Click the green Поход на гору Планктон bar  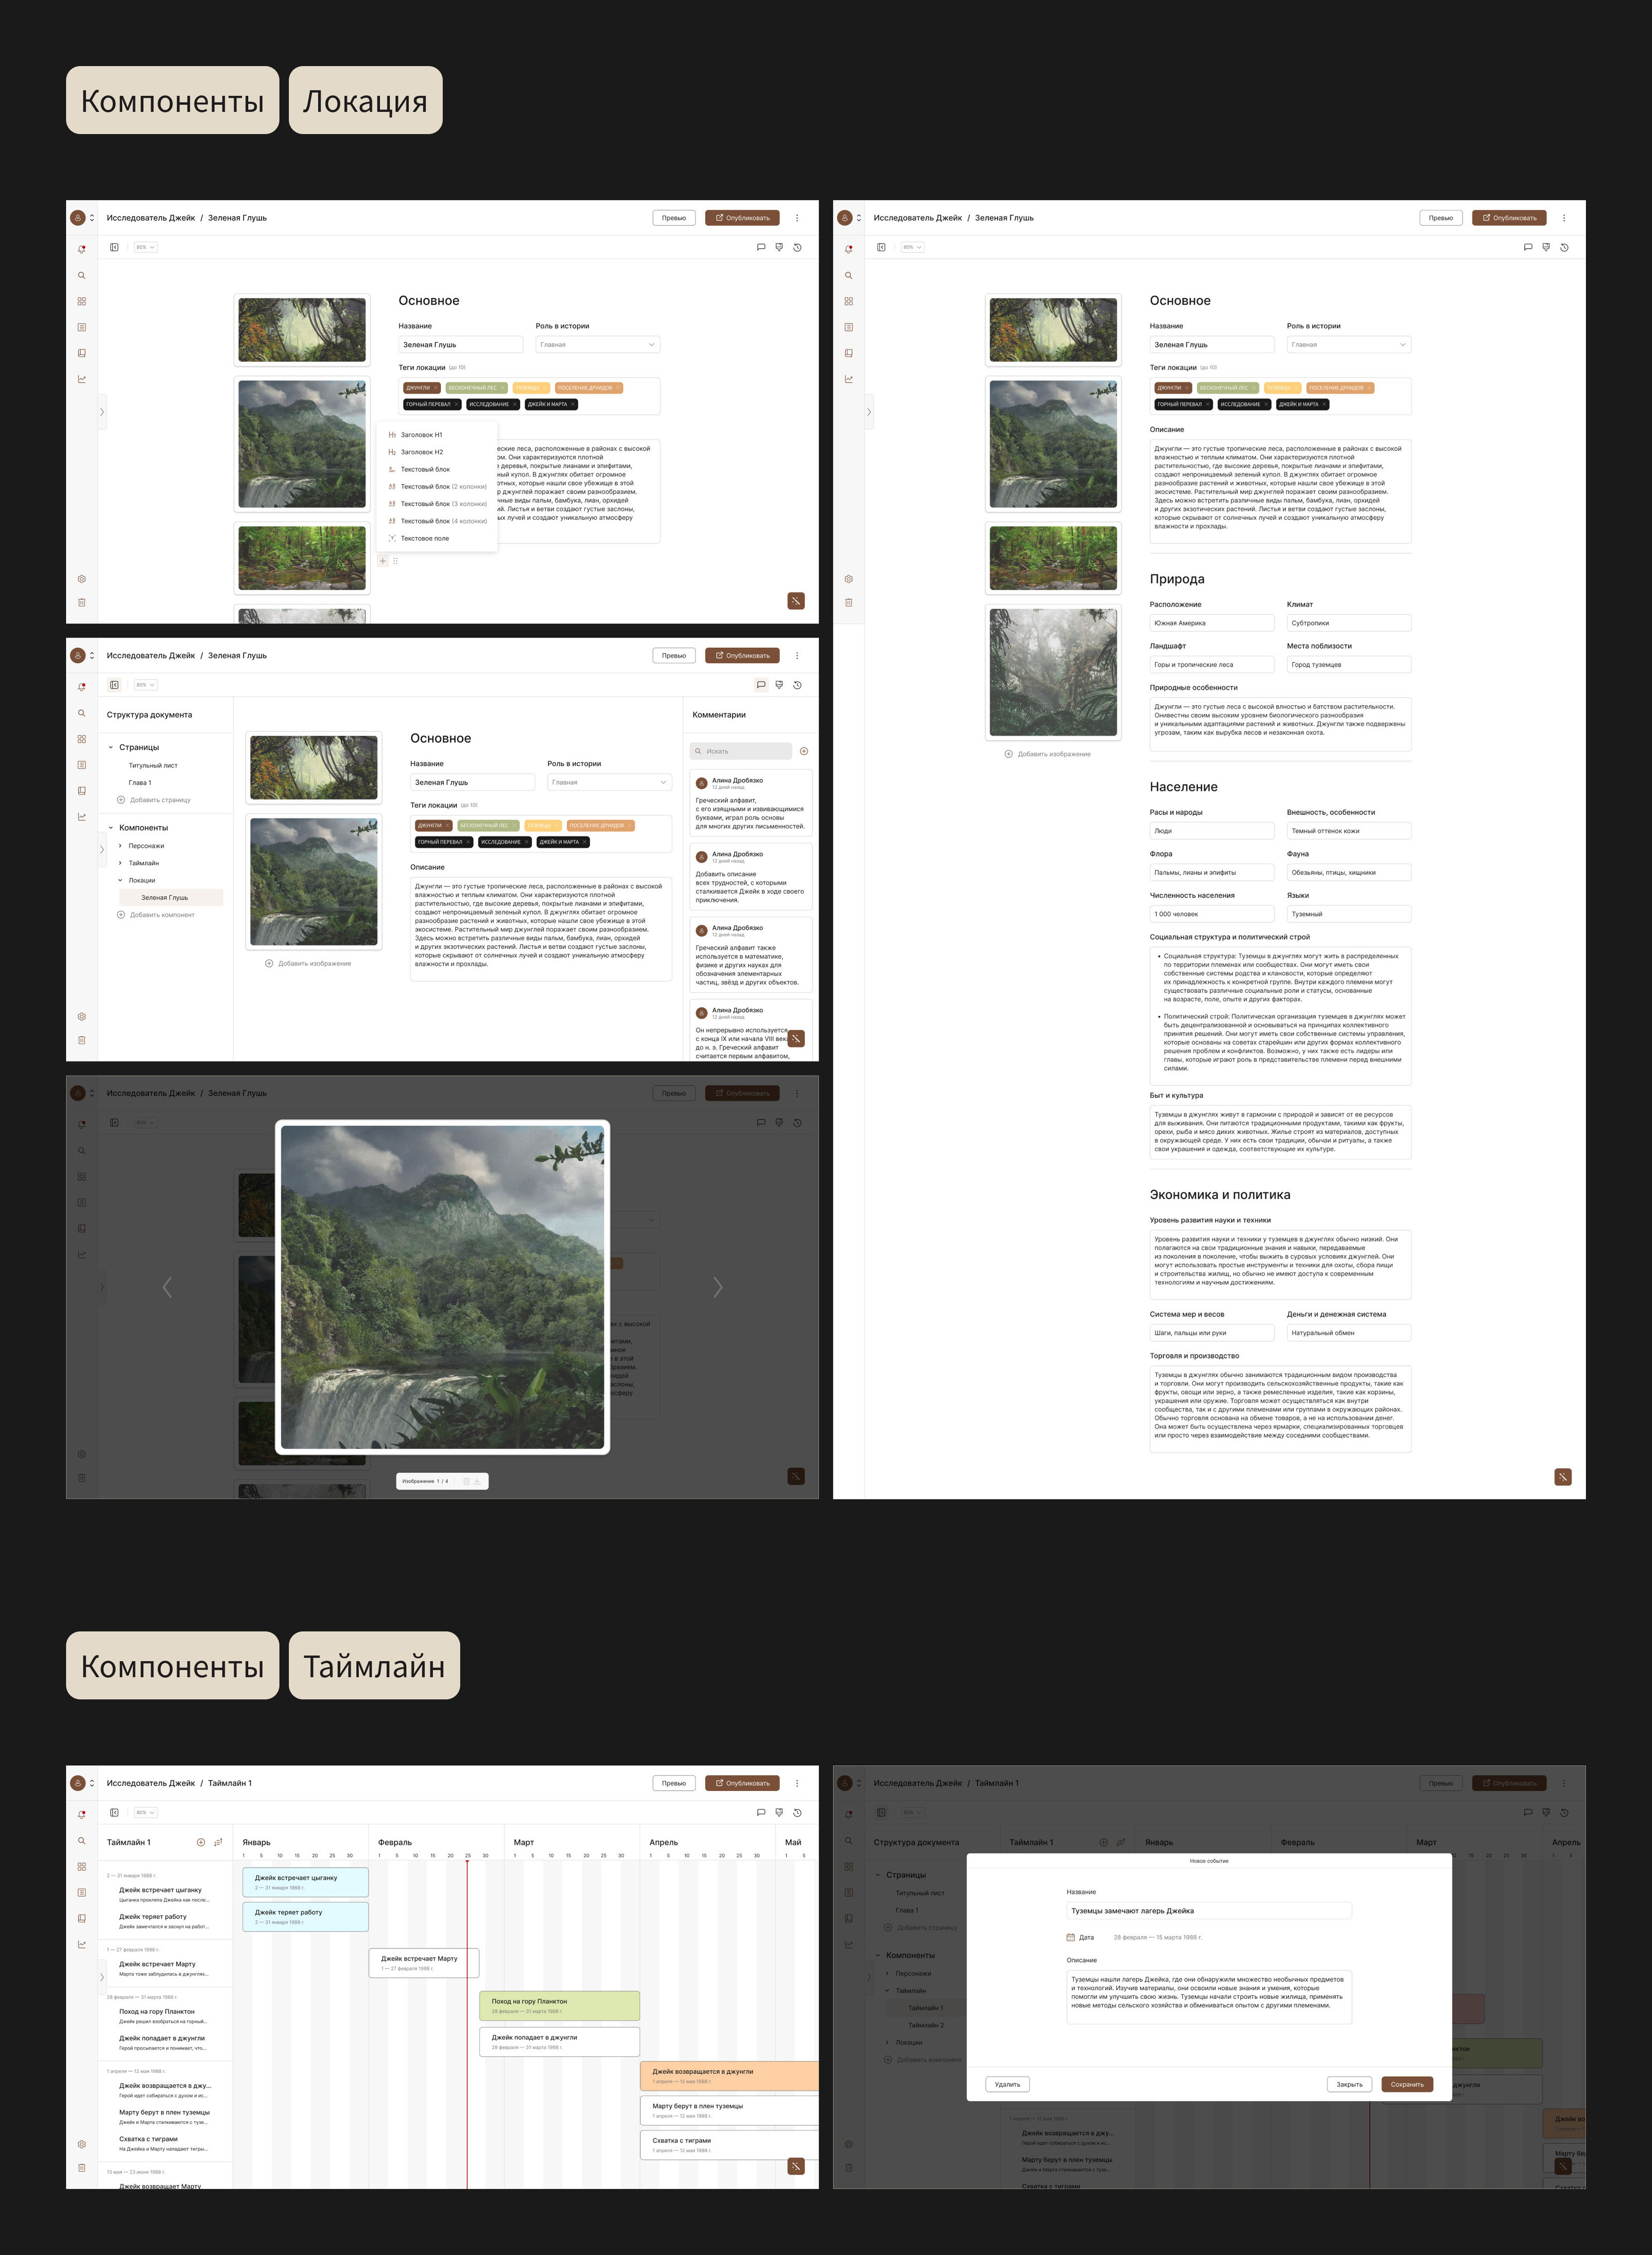(559, 2005)
